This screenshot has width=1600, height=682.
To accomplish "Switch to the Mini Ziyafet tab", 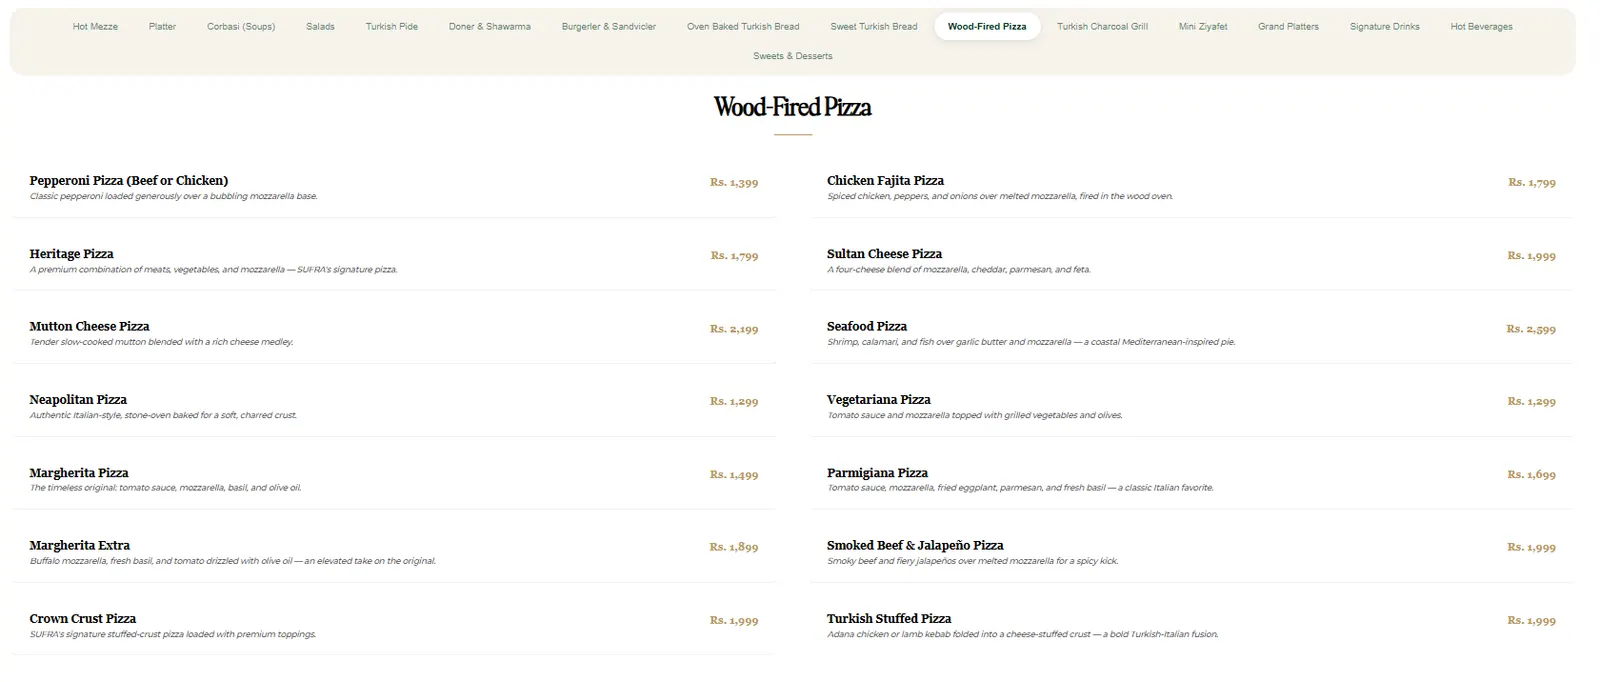I will (x=1203, y=27).
